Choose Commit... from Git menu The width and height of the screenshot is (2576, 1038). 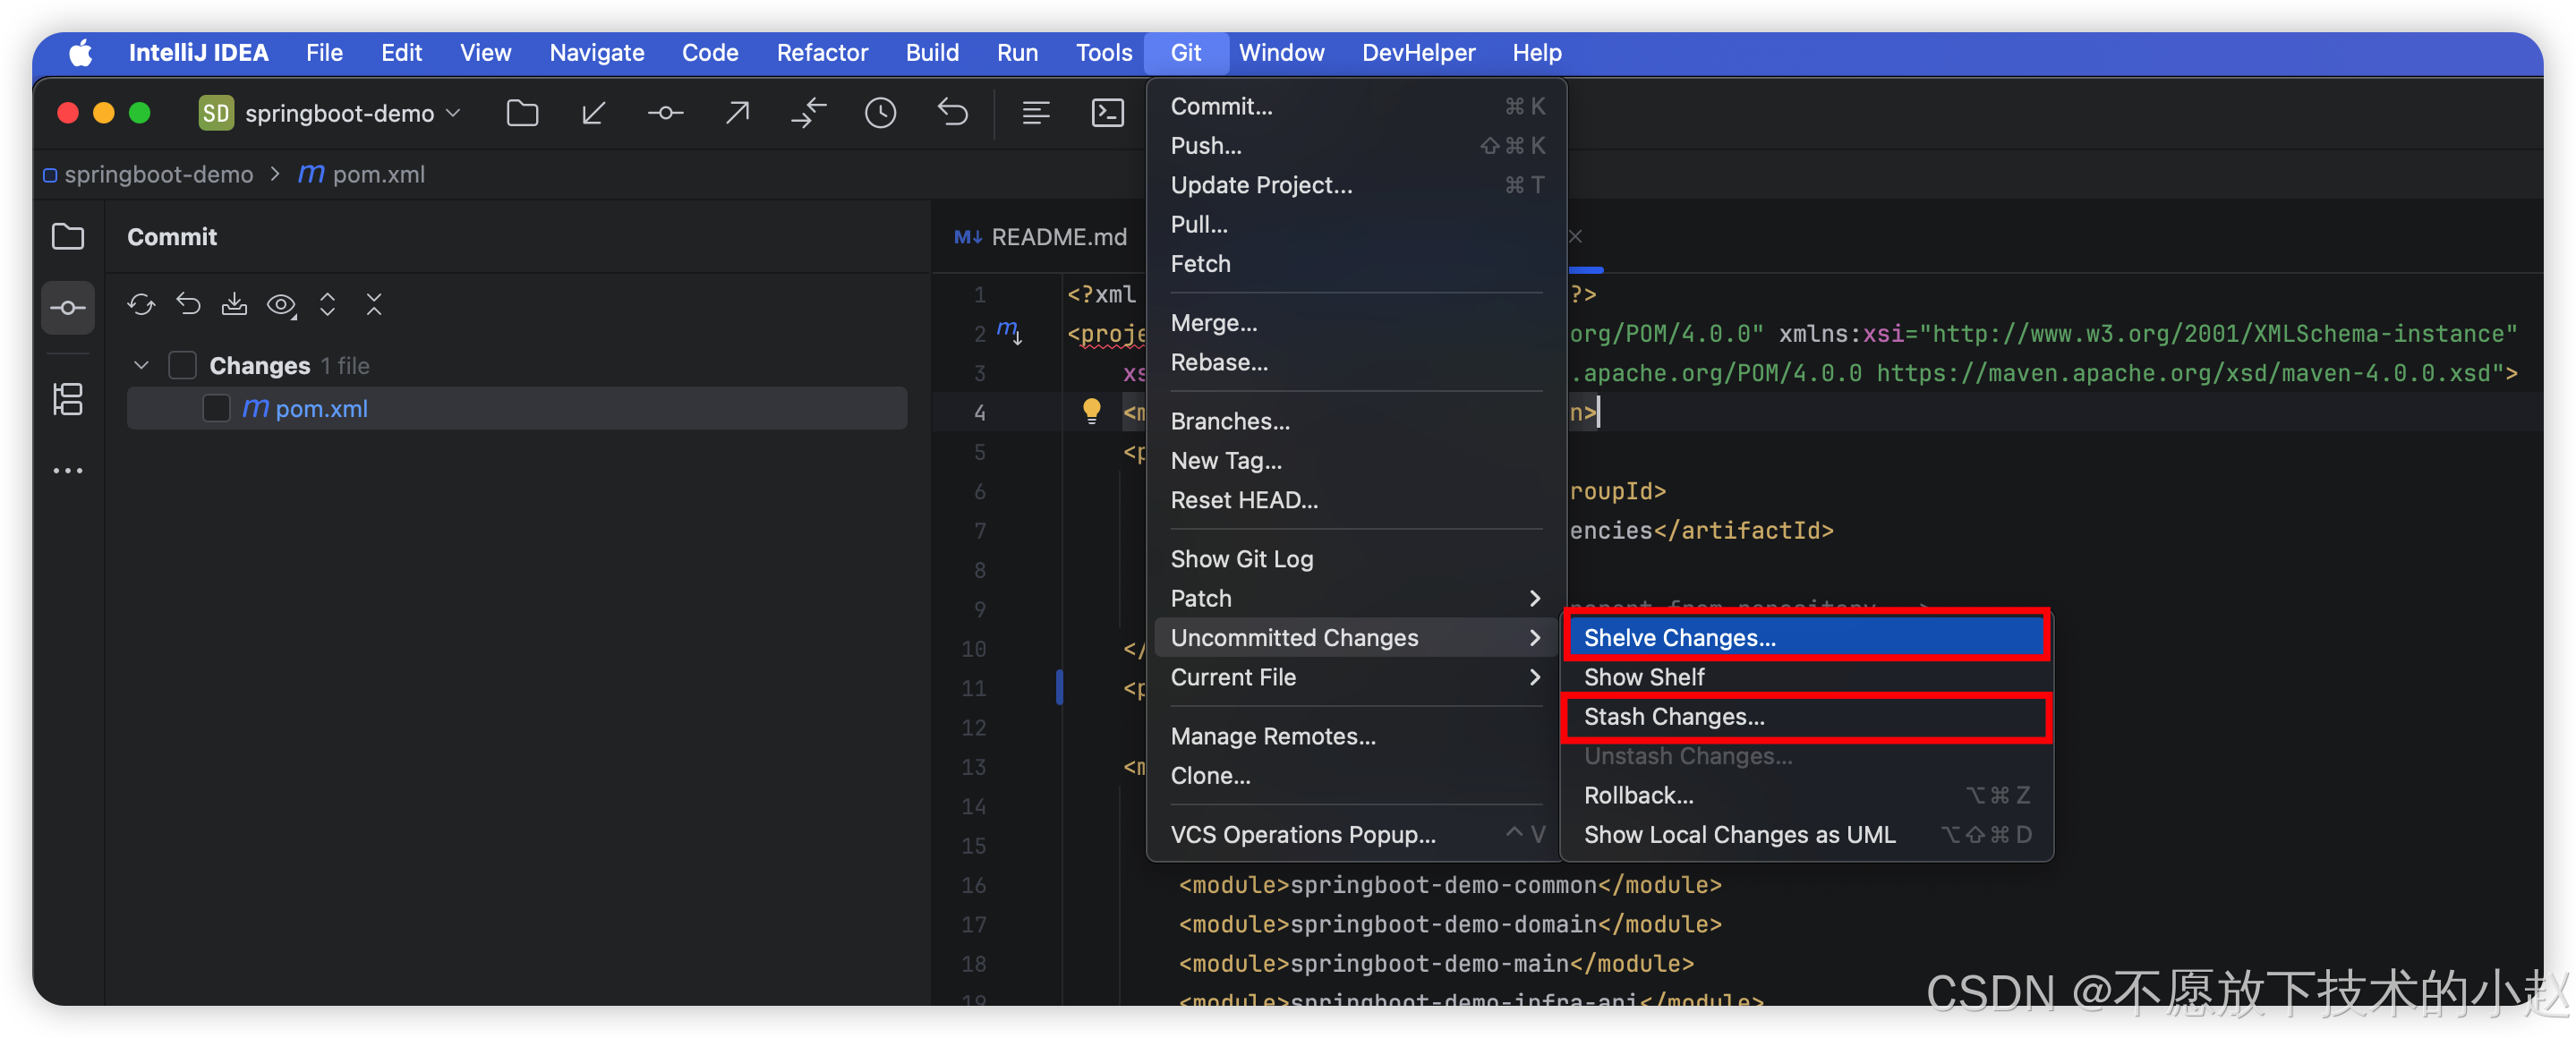[1355, 106]
